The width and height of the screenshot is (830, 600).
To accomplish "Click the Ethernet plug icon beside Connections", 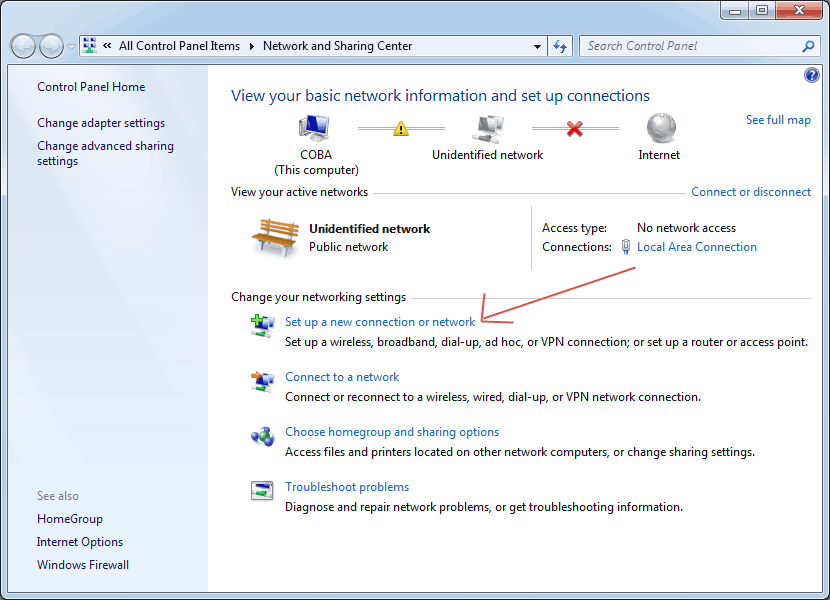I will click(x=626, y=247).
